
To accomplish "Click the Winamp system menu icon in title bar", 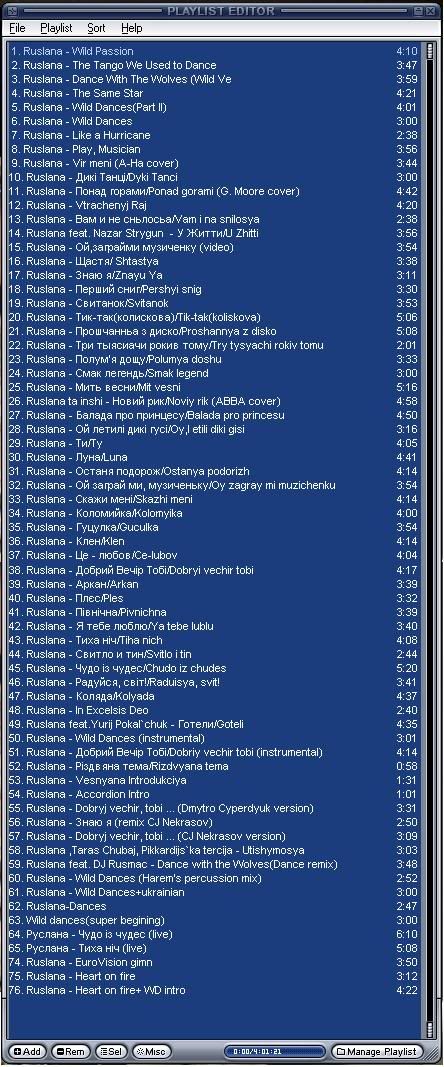I will 11,10.
